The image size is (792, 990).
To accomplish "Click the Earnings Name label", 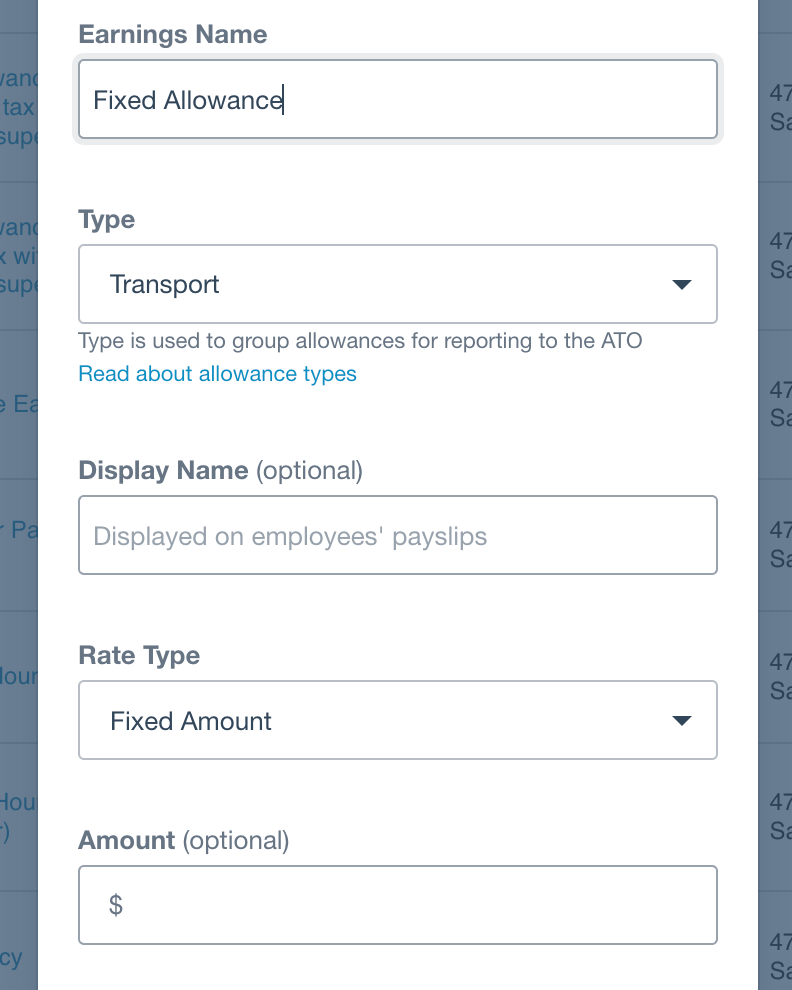I will (173, 35).
